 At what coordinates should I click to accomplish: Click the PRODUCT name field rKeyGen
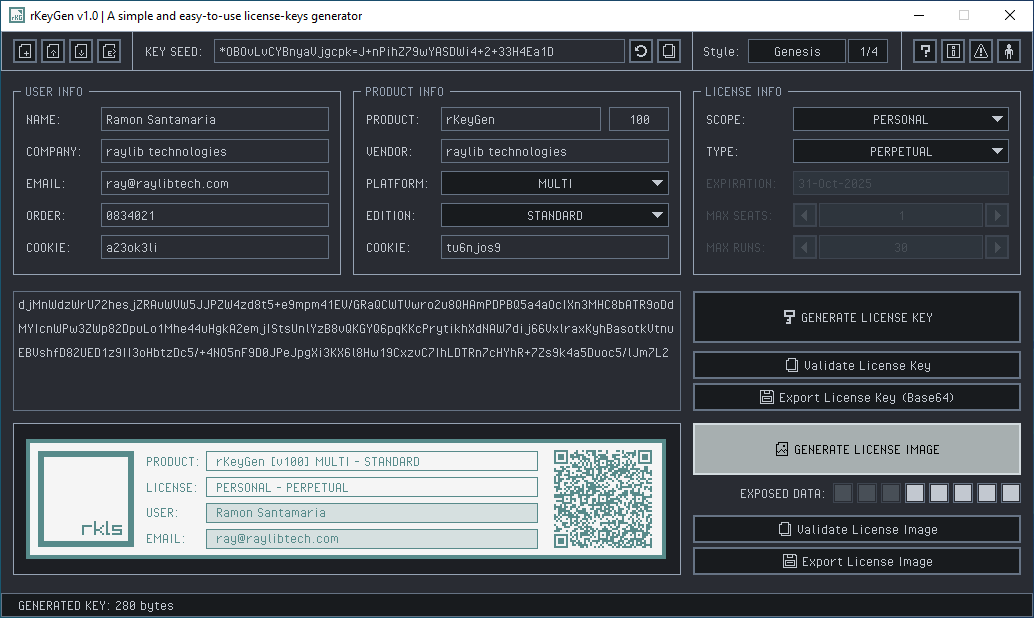(521, 119)
